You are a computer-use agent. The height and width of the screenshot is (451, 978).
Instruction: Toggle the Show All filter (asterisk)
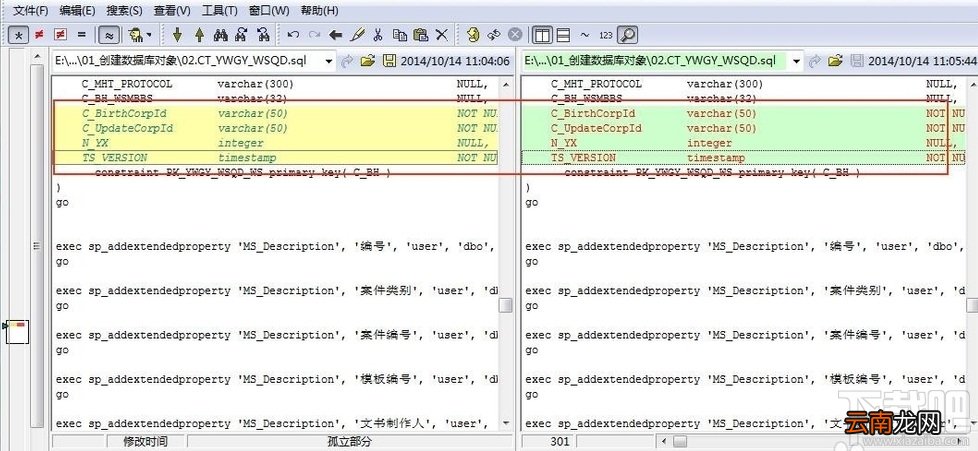[x=19, y=35]
